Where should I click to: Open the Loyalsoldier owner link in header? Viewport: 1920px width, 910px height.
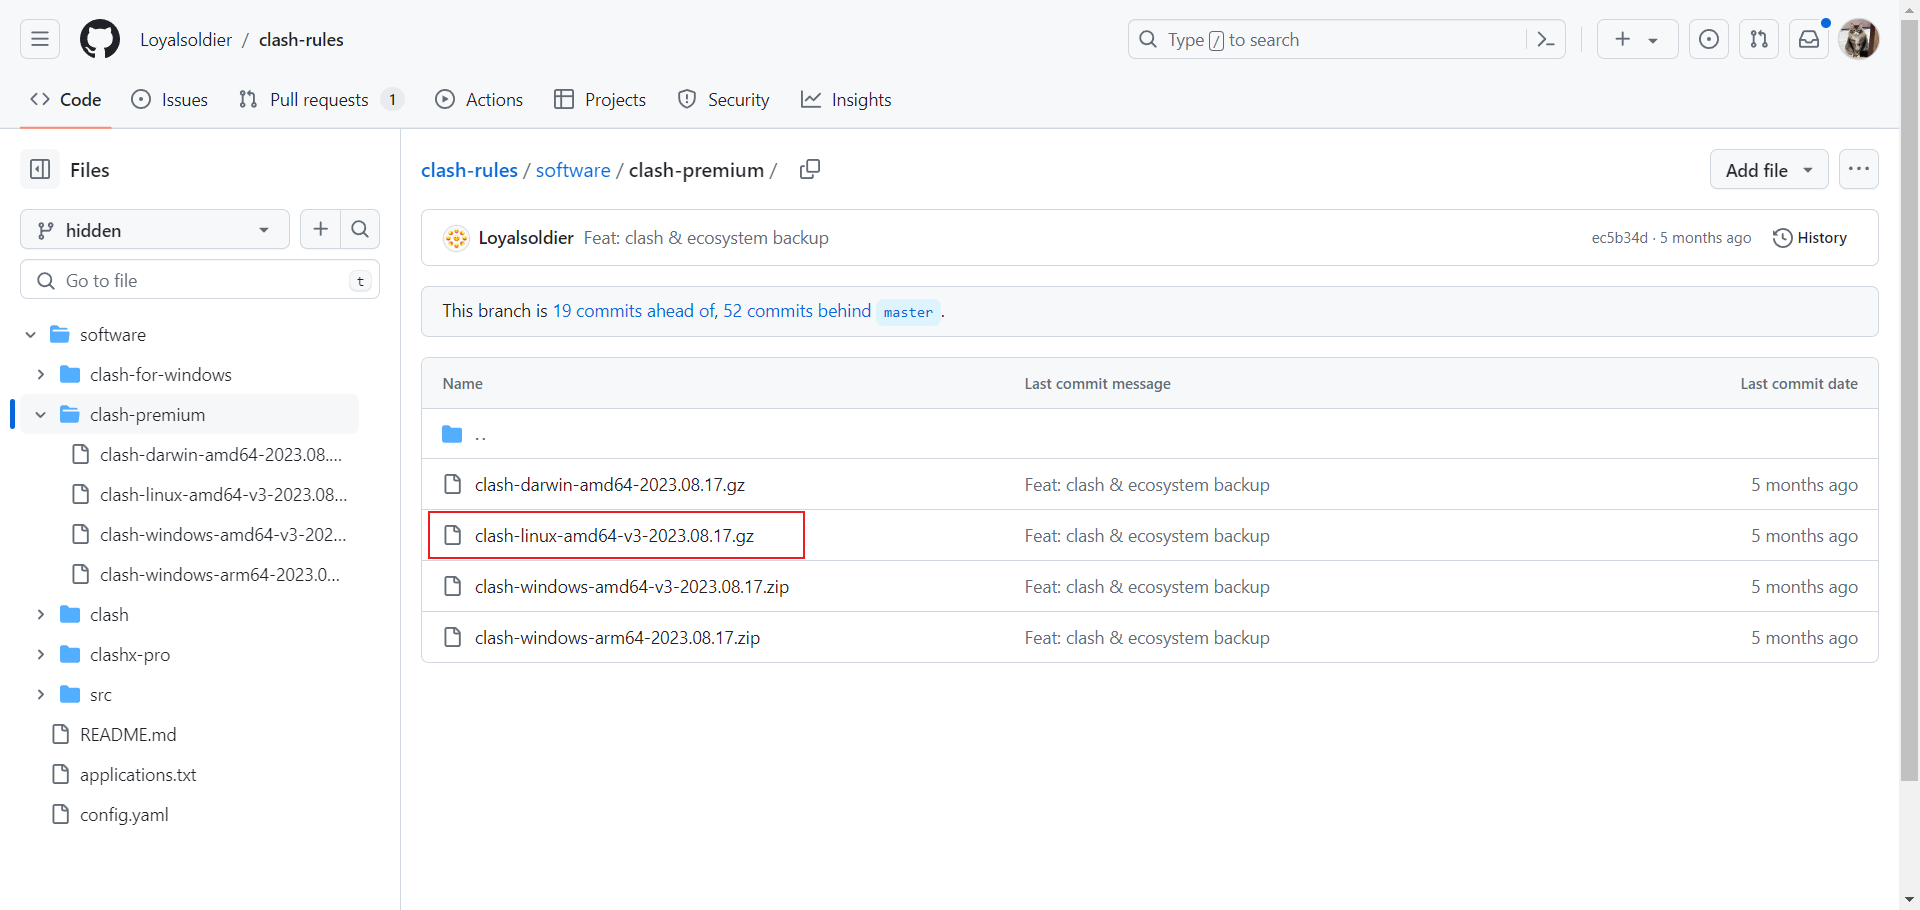[x=186, y=39]
